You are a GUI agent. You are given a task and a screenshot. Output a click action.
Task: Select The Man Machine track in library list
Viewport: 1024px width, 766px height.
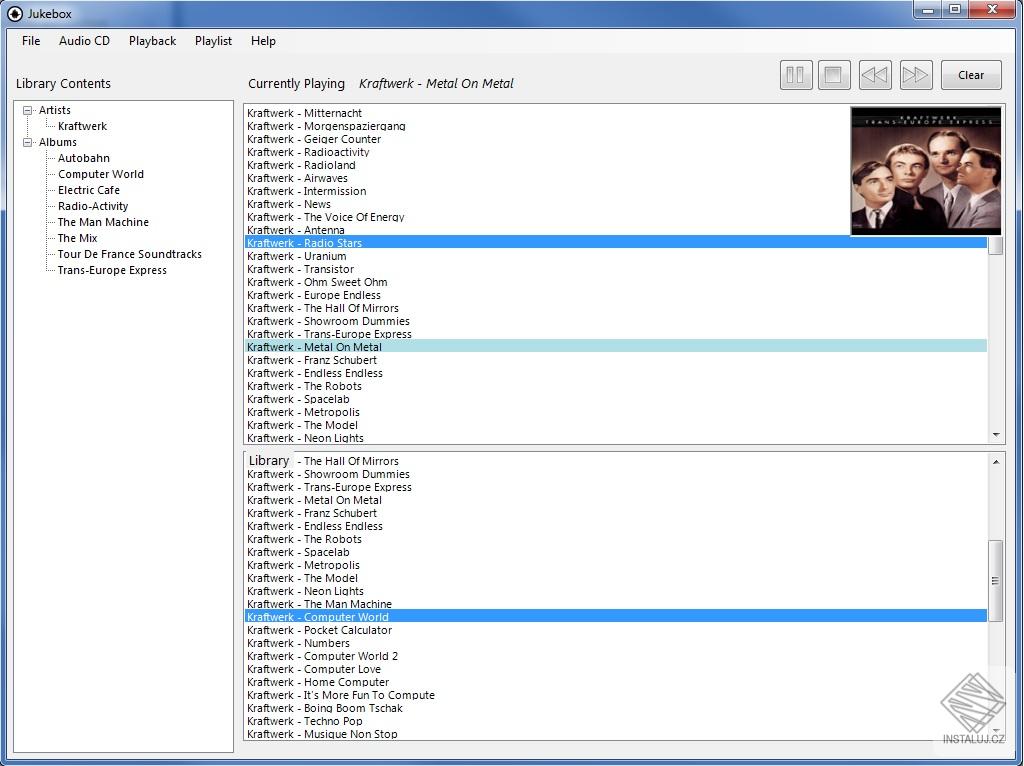click(x=319, y=604)
